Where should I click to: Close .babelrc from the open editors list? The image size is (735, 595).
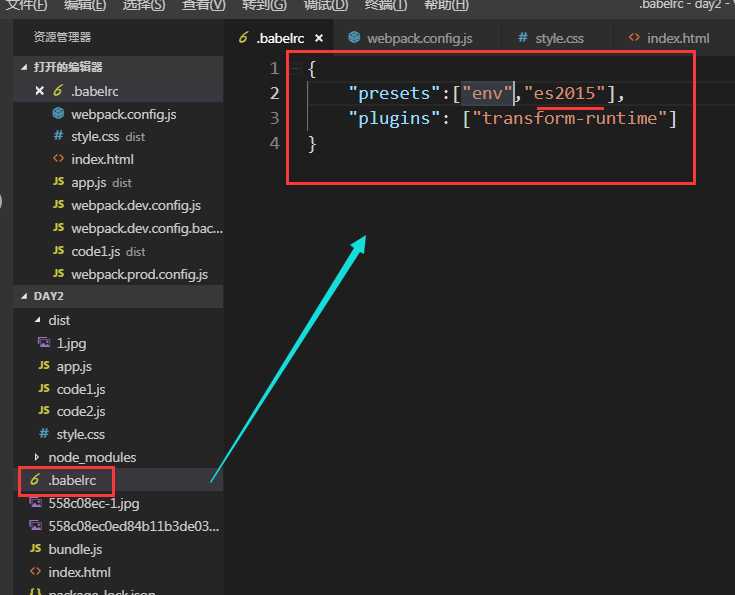pyautogui.click(x=40, y=91)
